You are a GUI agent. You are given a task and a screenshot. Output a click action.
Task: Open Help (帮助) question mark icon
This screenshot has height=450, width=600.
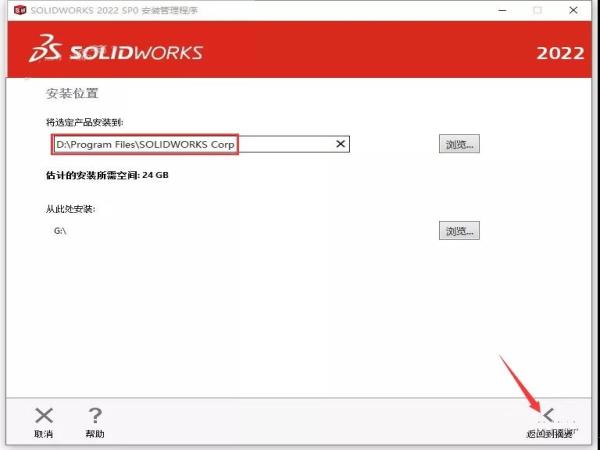(95, 415)
